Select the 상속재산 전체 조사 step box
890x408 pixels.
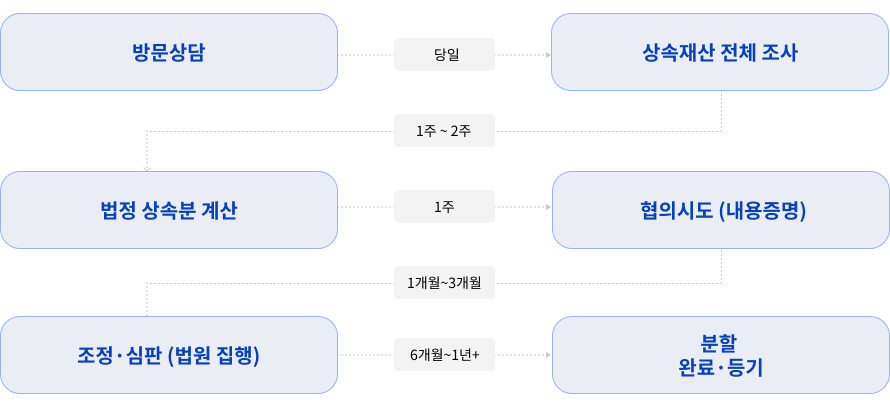720,52
